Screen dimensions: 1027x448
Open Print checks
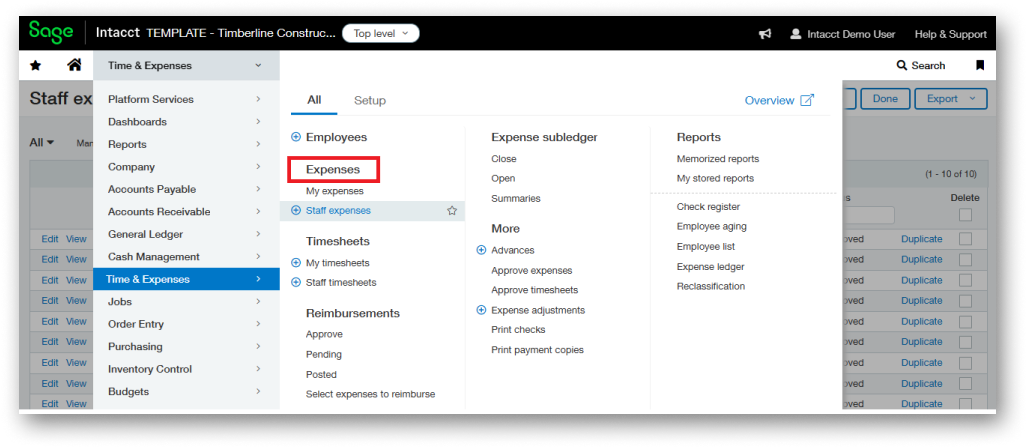coord(518,329)
